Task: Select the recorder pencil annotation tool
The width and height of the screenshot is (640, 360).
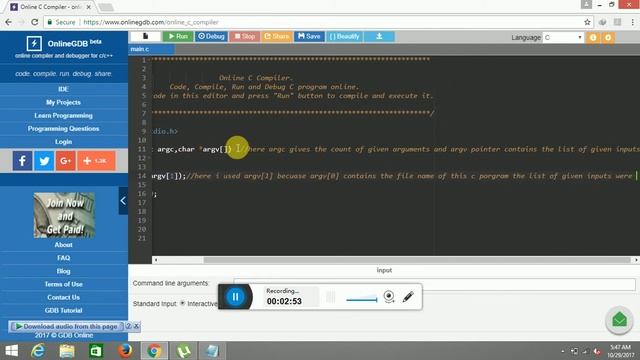Action: point(408,297)
